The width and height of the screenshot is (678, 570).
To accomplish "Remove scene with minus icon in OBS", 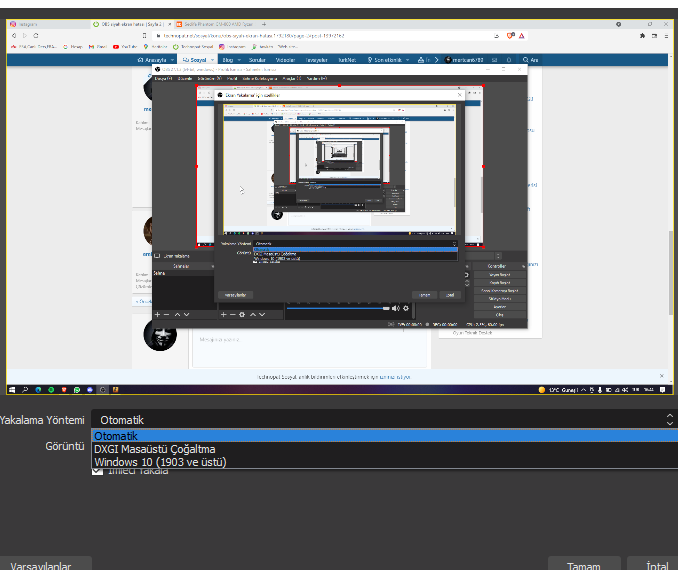I will pyautogui.click(x=166, y=315).
